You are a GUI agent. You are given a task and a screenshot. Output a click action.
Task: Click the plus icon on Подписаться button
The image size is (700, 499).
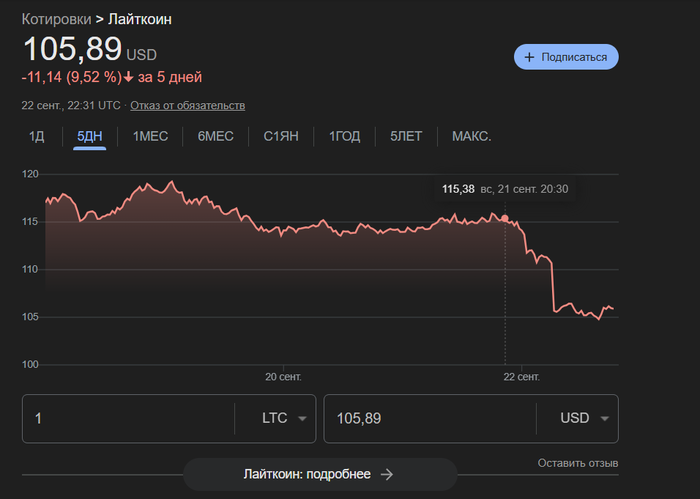[529, 57]
